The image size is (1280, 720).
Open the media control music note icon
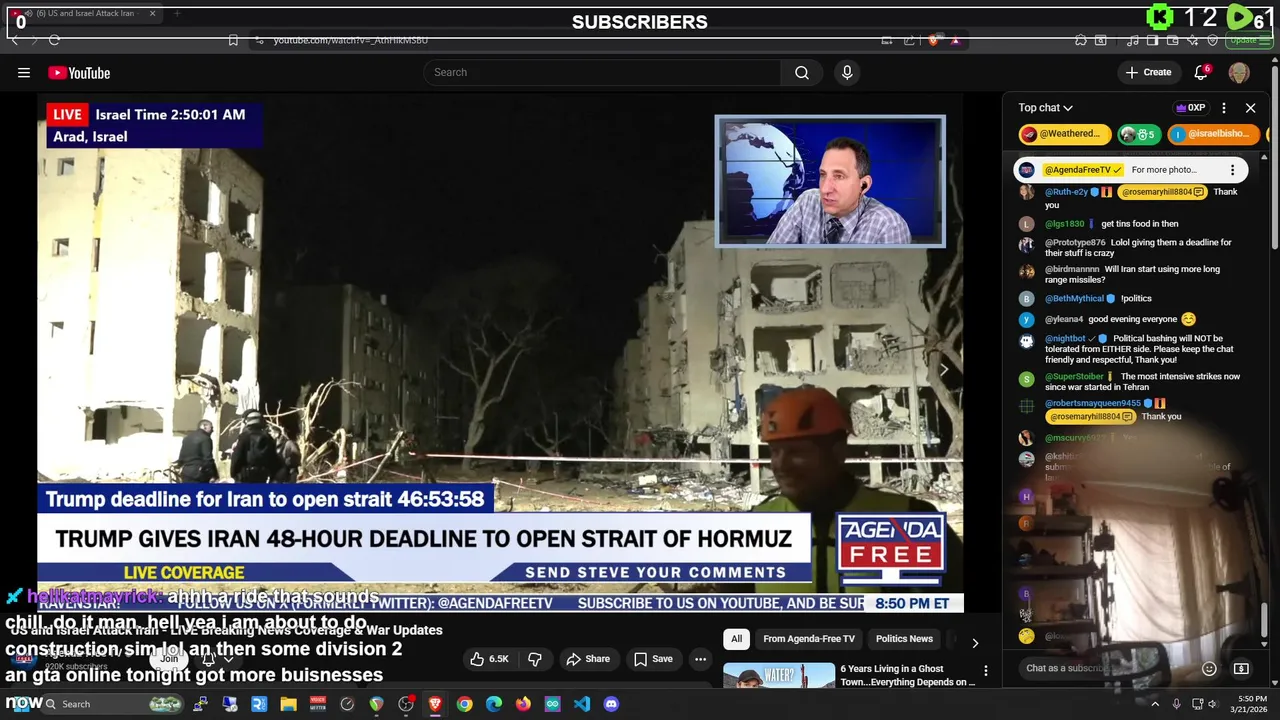(1132, 40)
